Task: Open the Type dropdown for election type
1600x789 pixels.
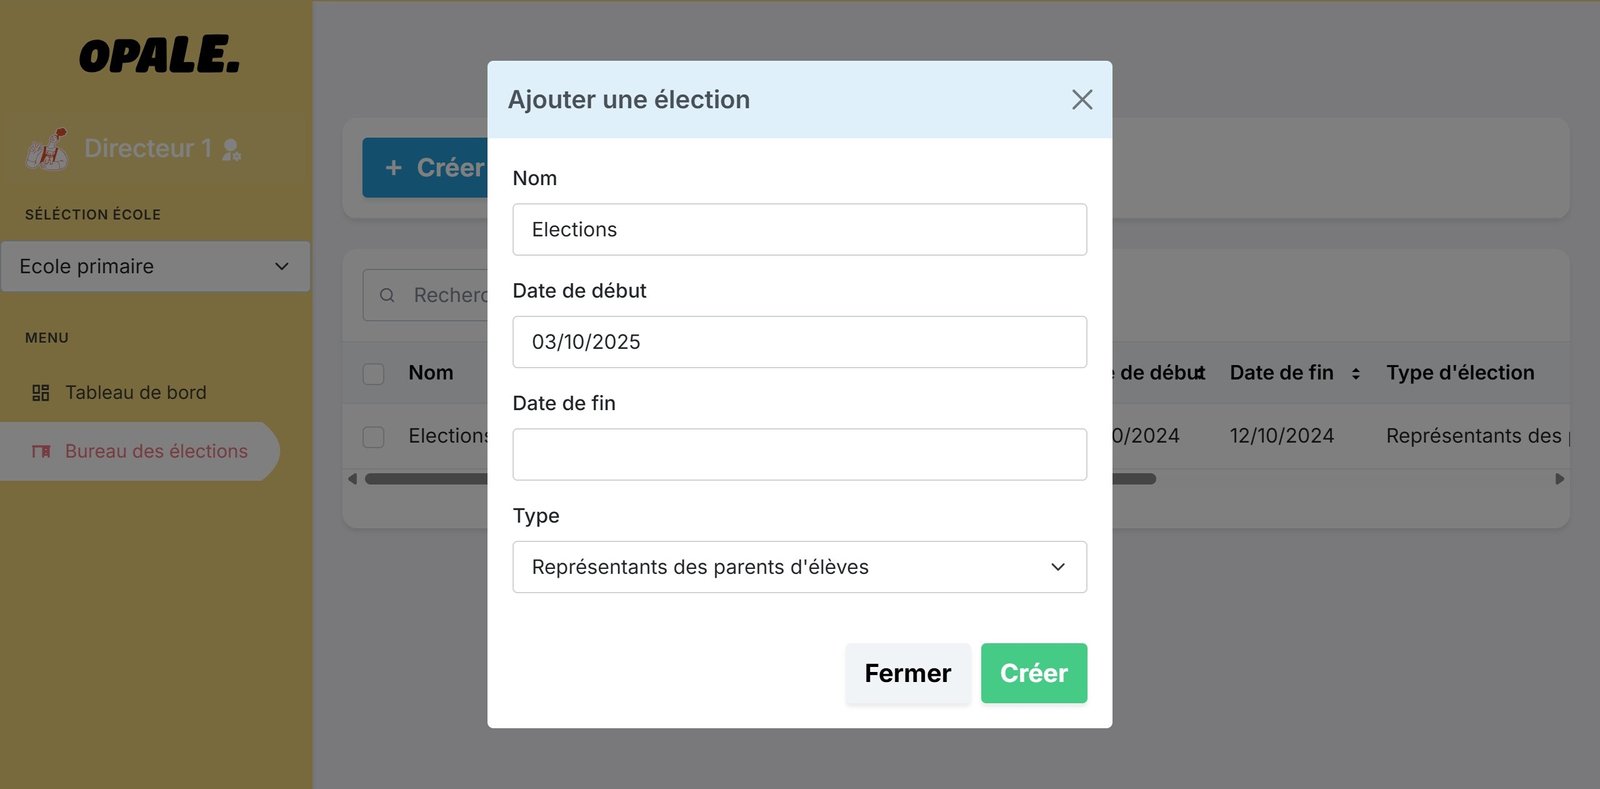Action: point(800,567)
